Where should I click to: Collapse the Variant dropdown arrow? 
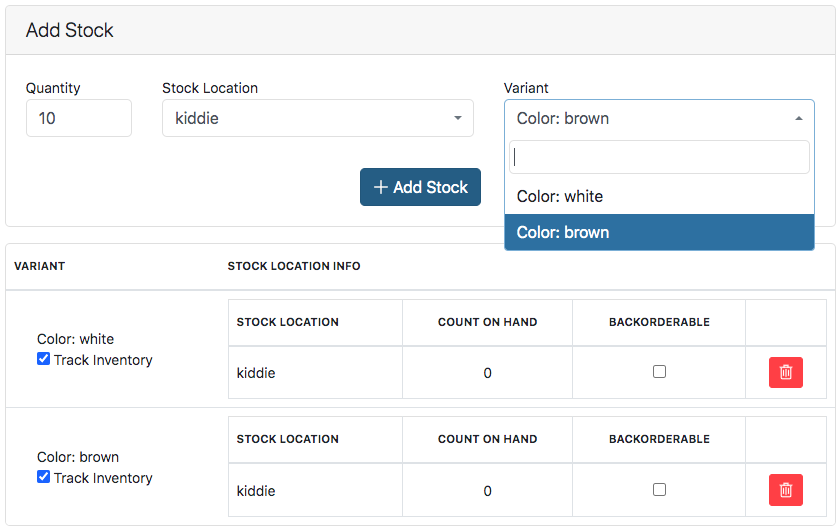(x=798, y=118)
